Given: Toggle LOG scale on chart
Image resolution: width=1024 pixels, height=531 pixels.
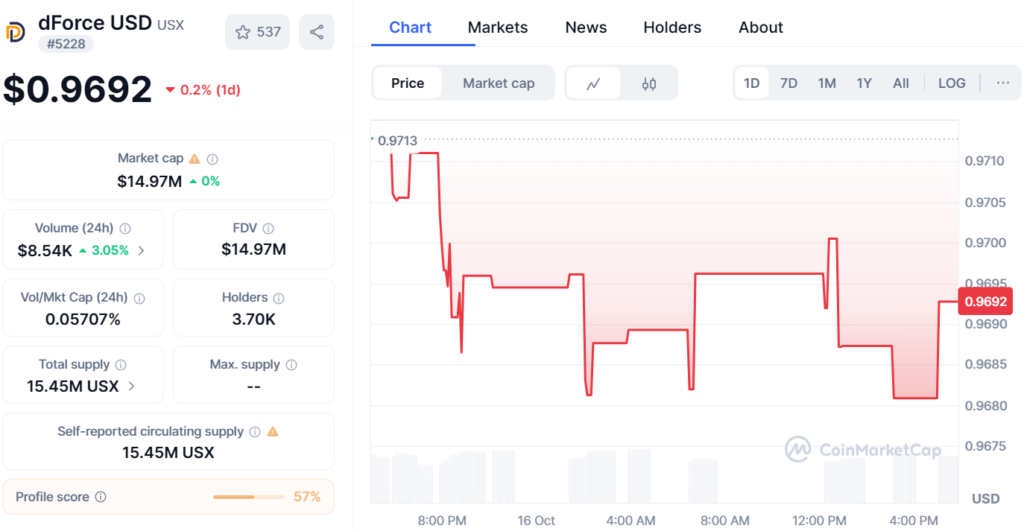Looking at the screenshot, I should pyautogui.click(x=952, y=83).
